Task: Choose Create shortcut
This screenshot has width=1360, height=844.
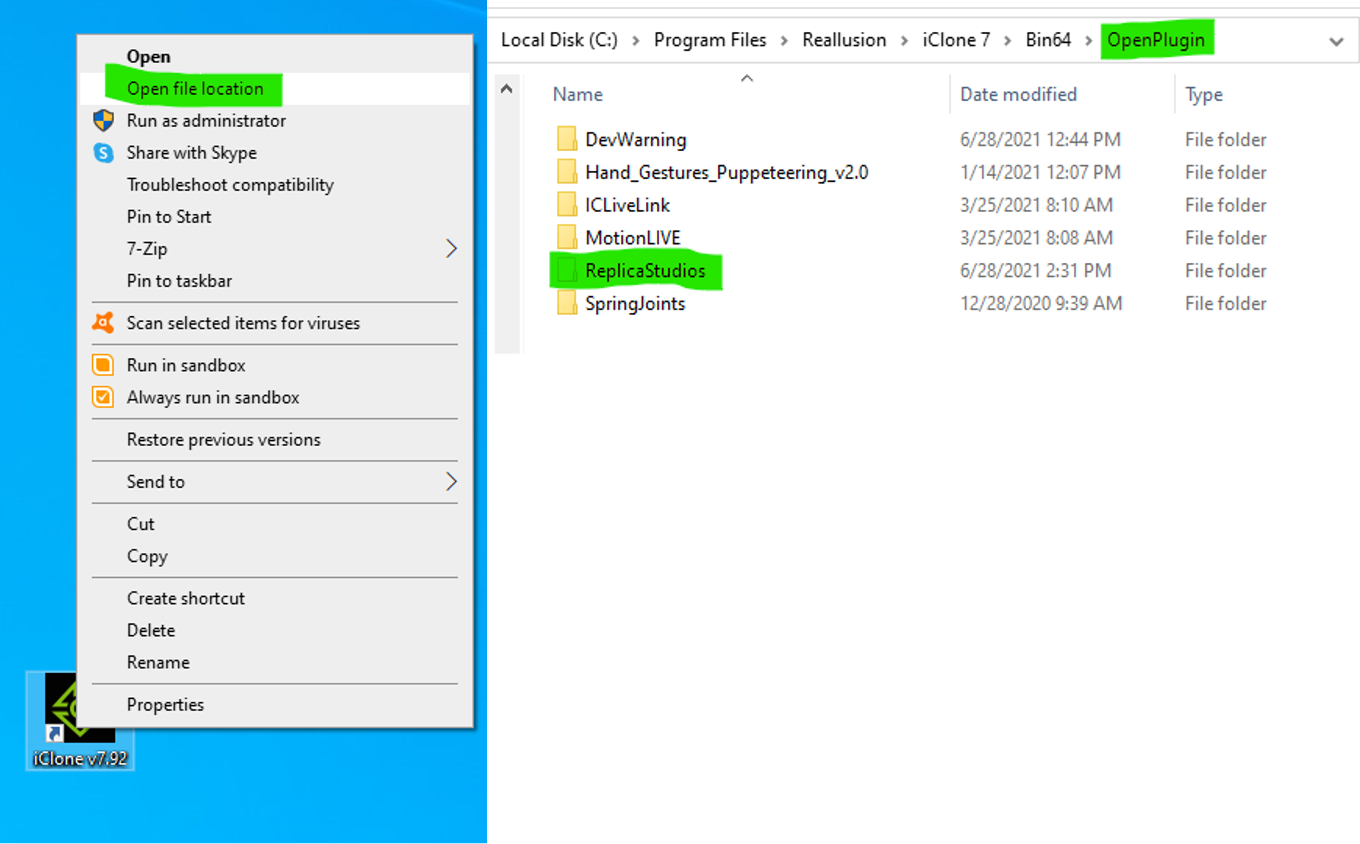Action: (x=275, y=598)
